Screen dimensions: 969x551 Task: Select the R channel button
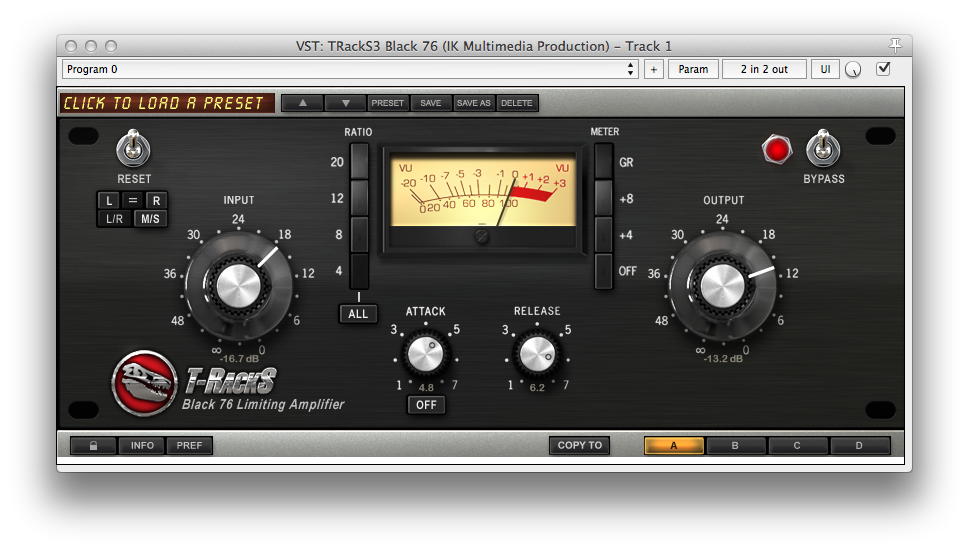pyautogui.click(x=156, y=200)
